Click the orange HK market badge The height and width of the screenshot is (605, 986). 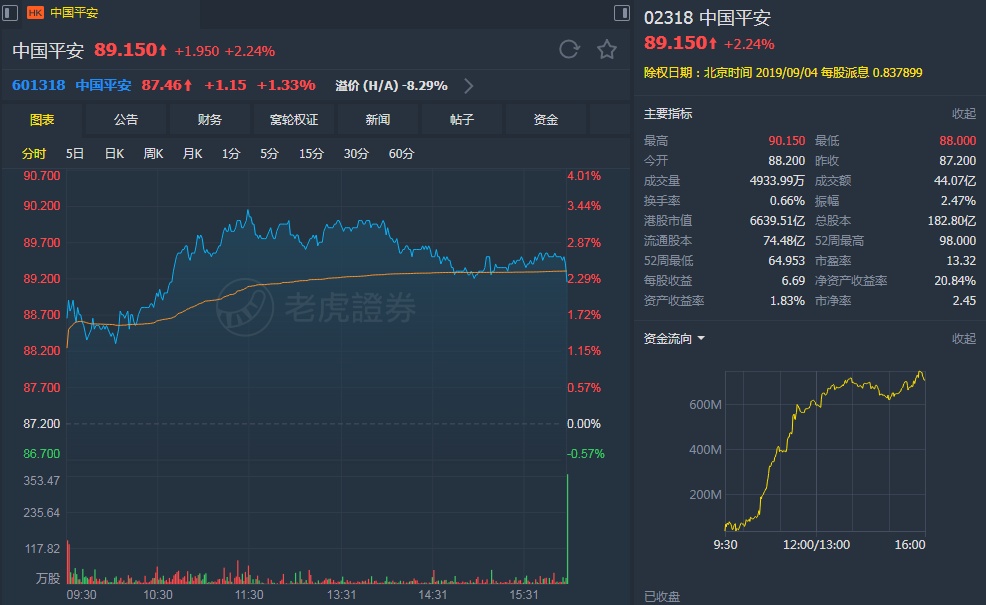(35, 13)
